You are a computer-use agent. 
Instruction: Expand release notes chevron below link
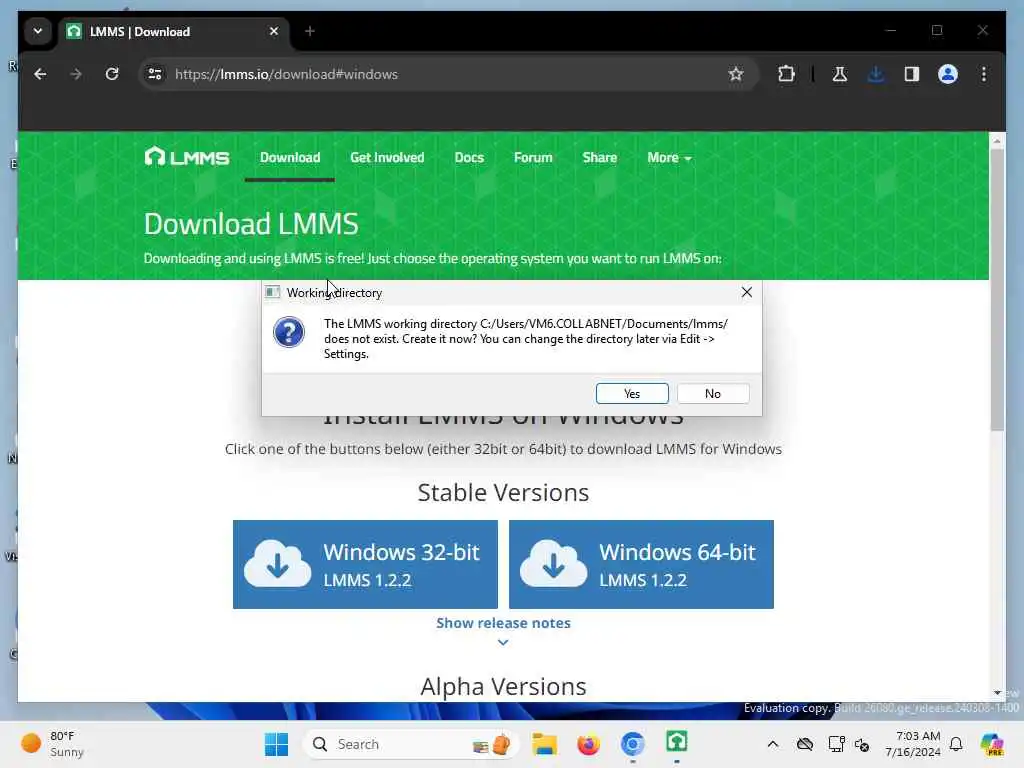point(503,643)
